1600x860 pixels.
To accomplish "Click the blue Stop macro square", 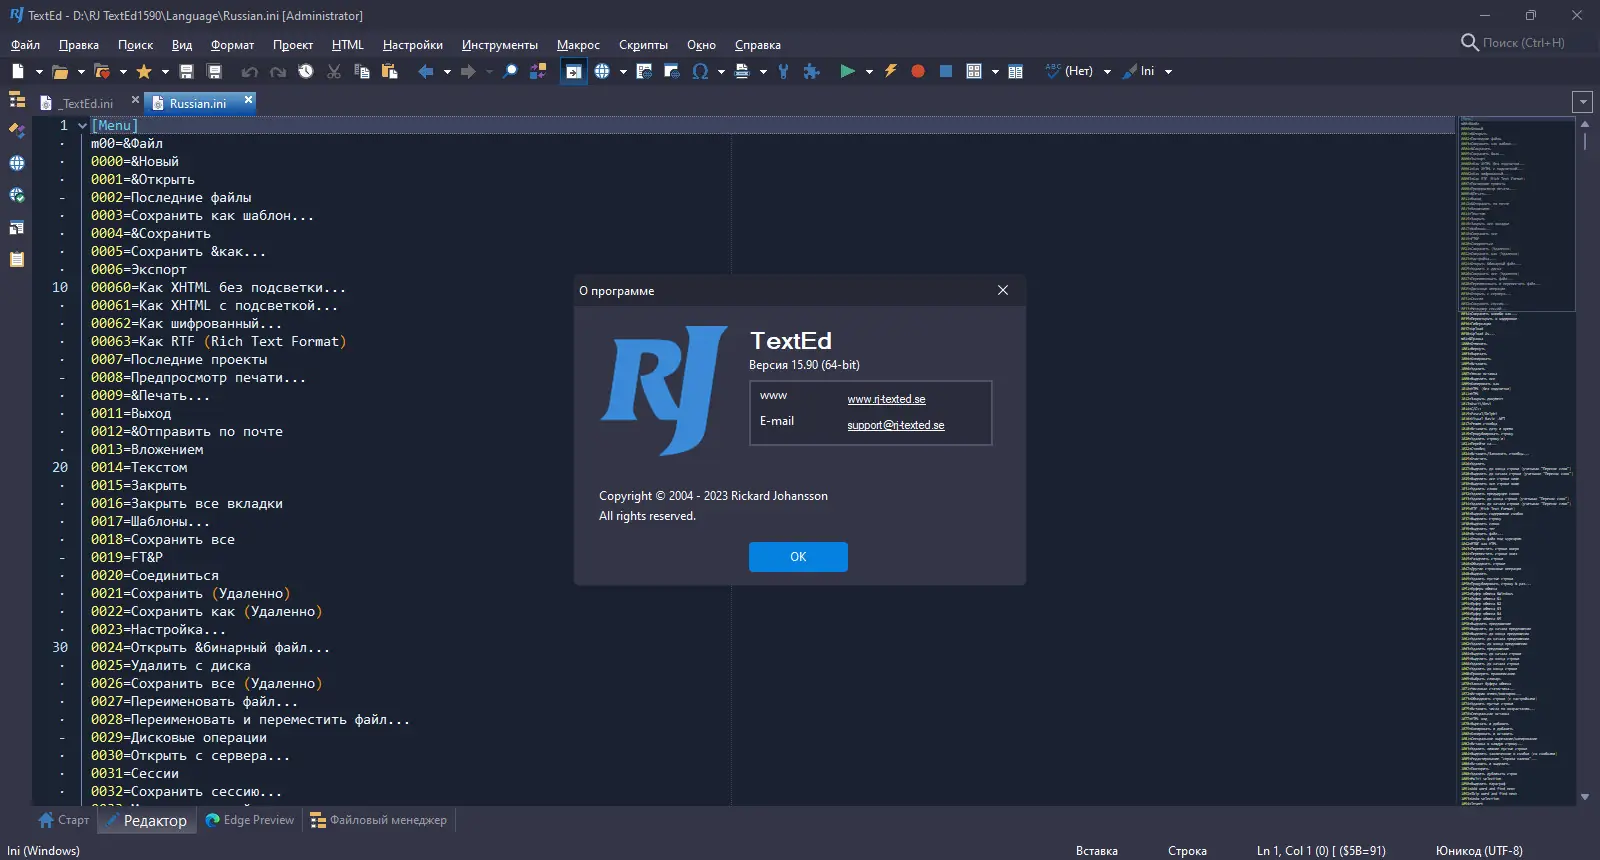I will (x=946, y=71).
